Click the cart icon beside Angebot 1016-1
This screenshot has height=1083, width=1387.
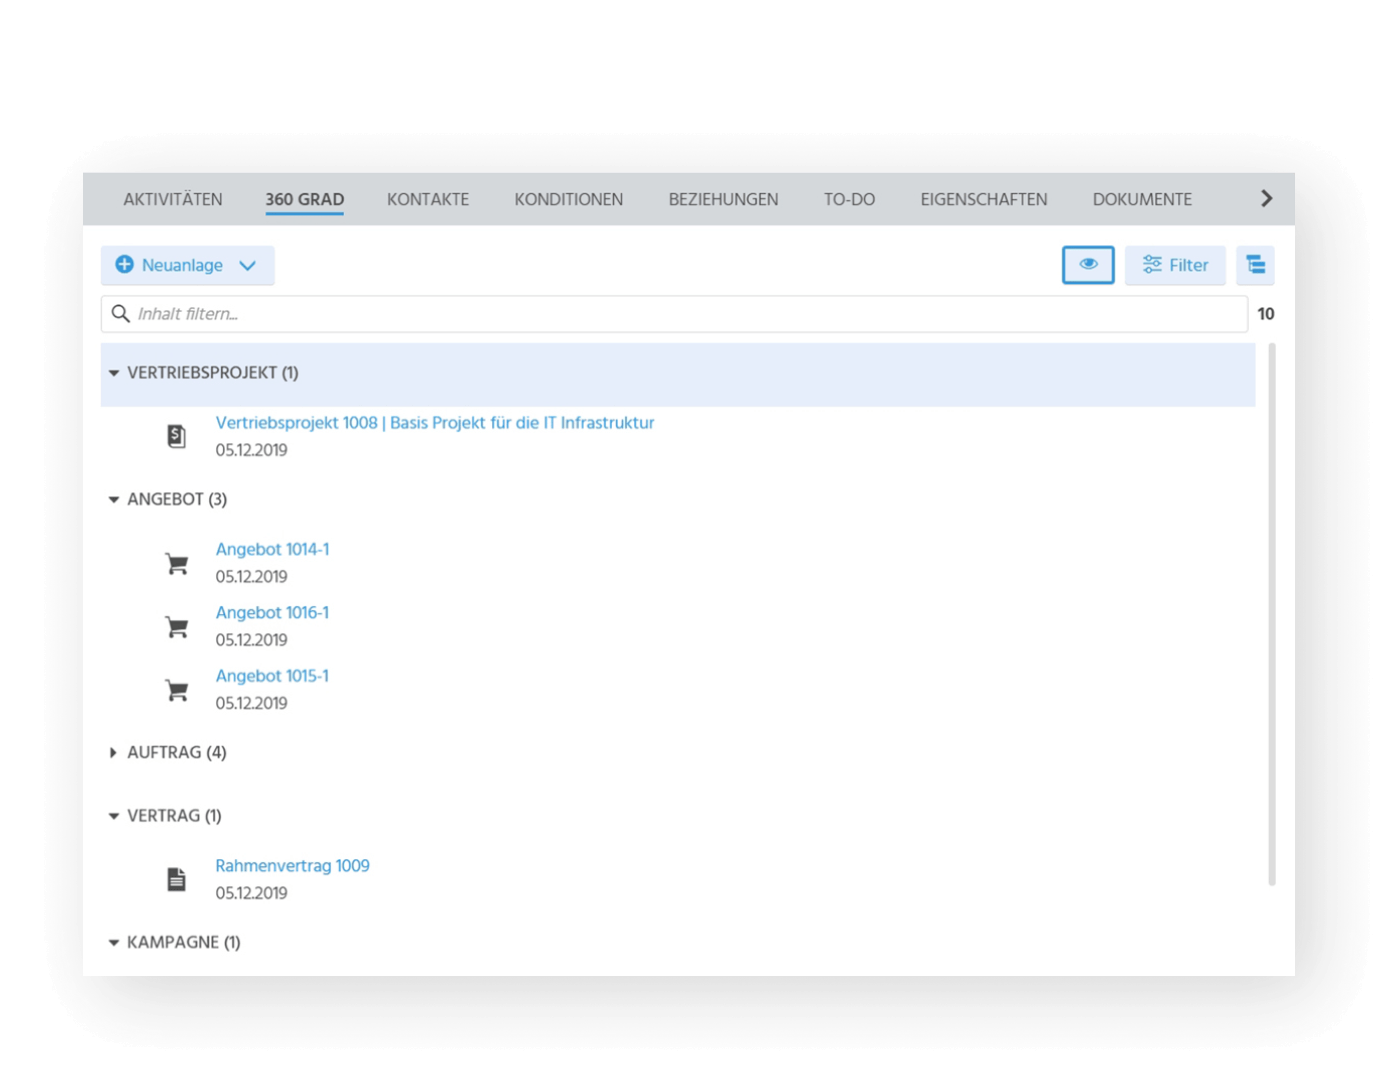[177, 627]
